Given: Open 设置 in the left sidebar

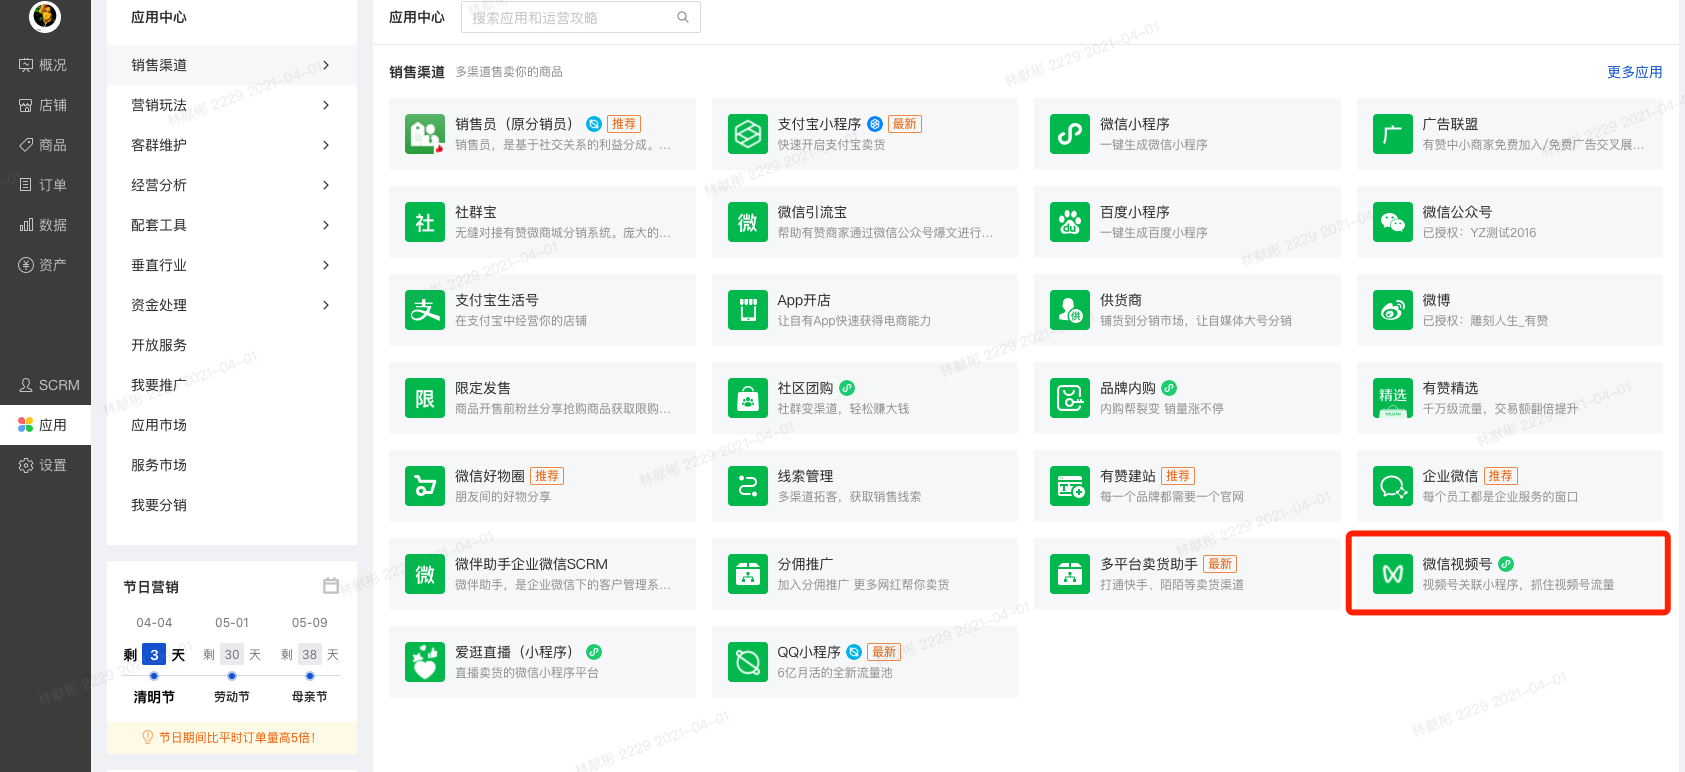Looking at the screenshot, I should pyautogui.click(x=44, y=465).
